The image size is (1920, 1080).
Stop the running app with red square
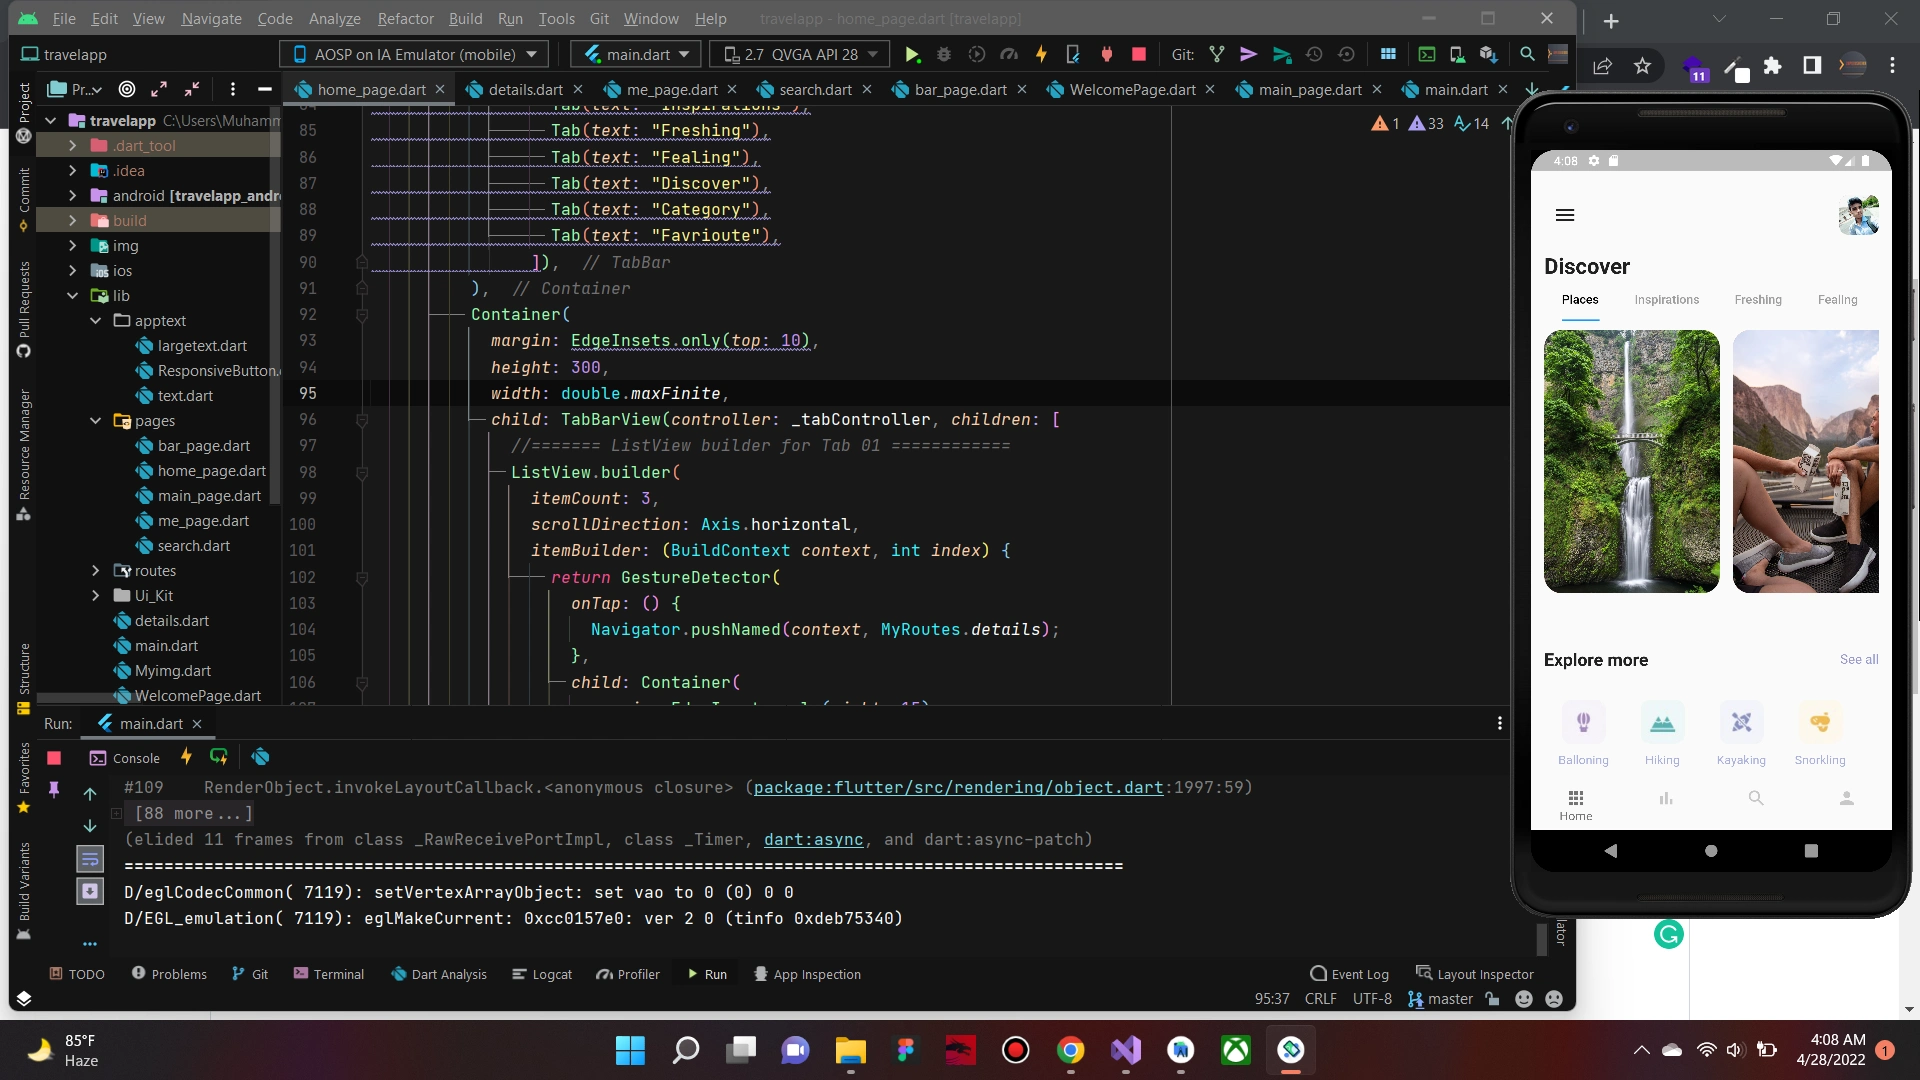[1138, 55]
